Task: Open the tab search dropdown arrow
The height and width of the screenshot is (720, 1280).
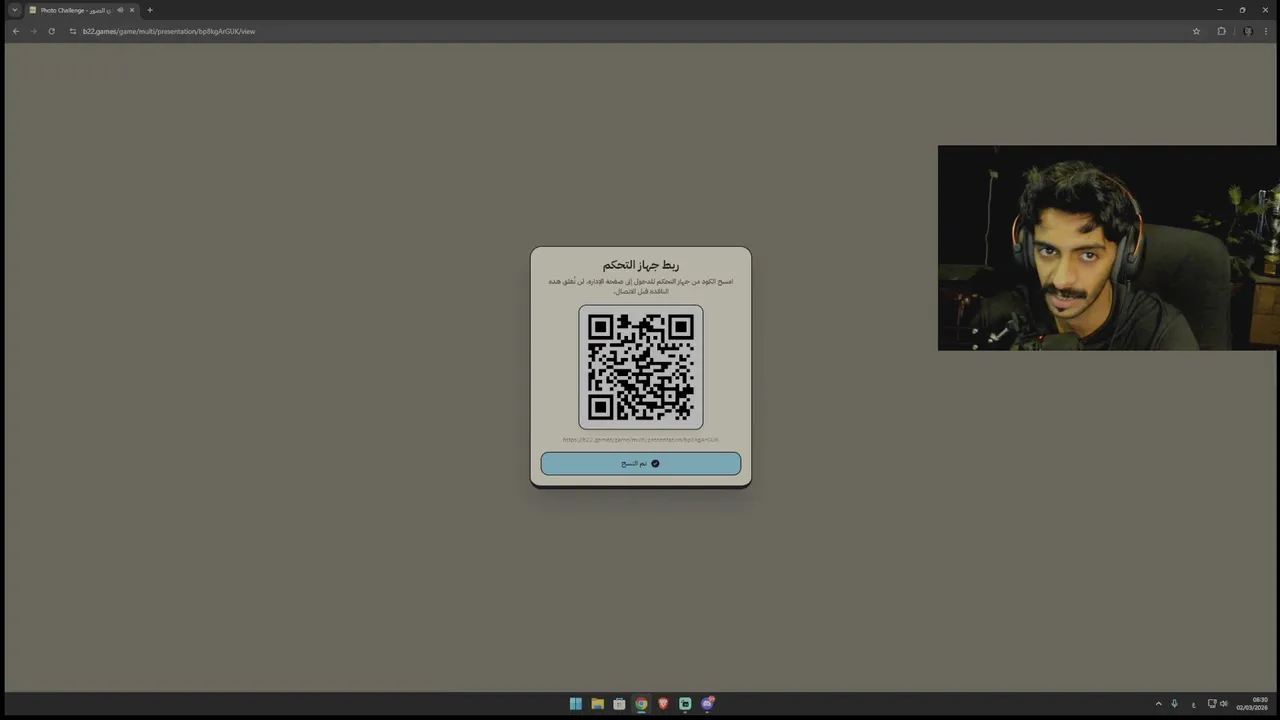Action: [14, 10]
